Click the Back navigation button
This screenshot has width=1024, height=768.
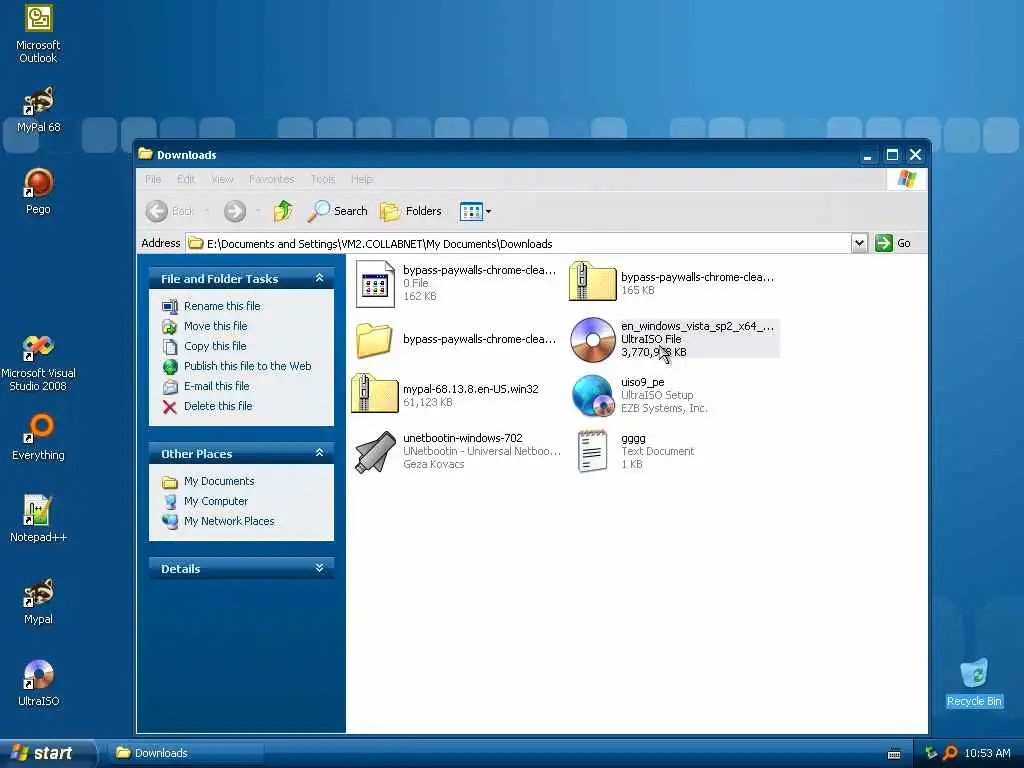(169, 211)
